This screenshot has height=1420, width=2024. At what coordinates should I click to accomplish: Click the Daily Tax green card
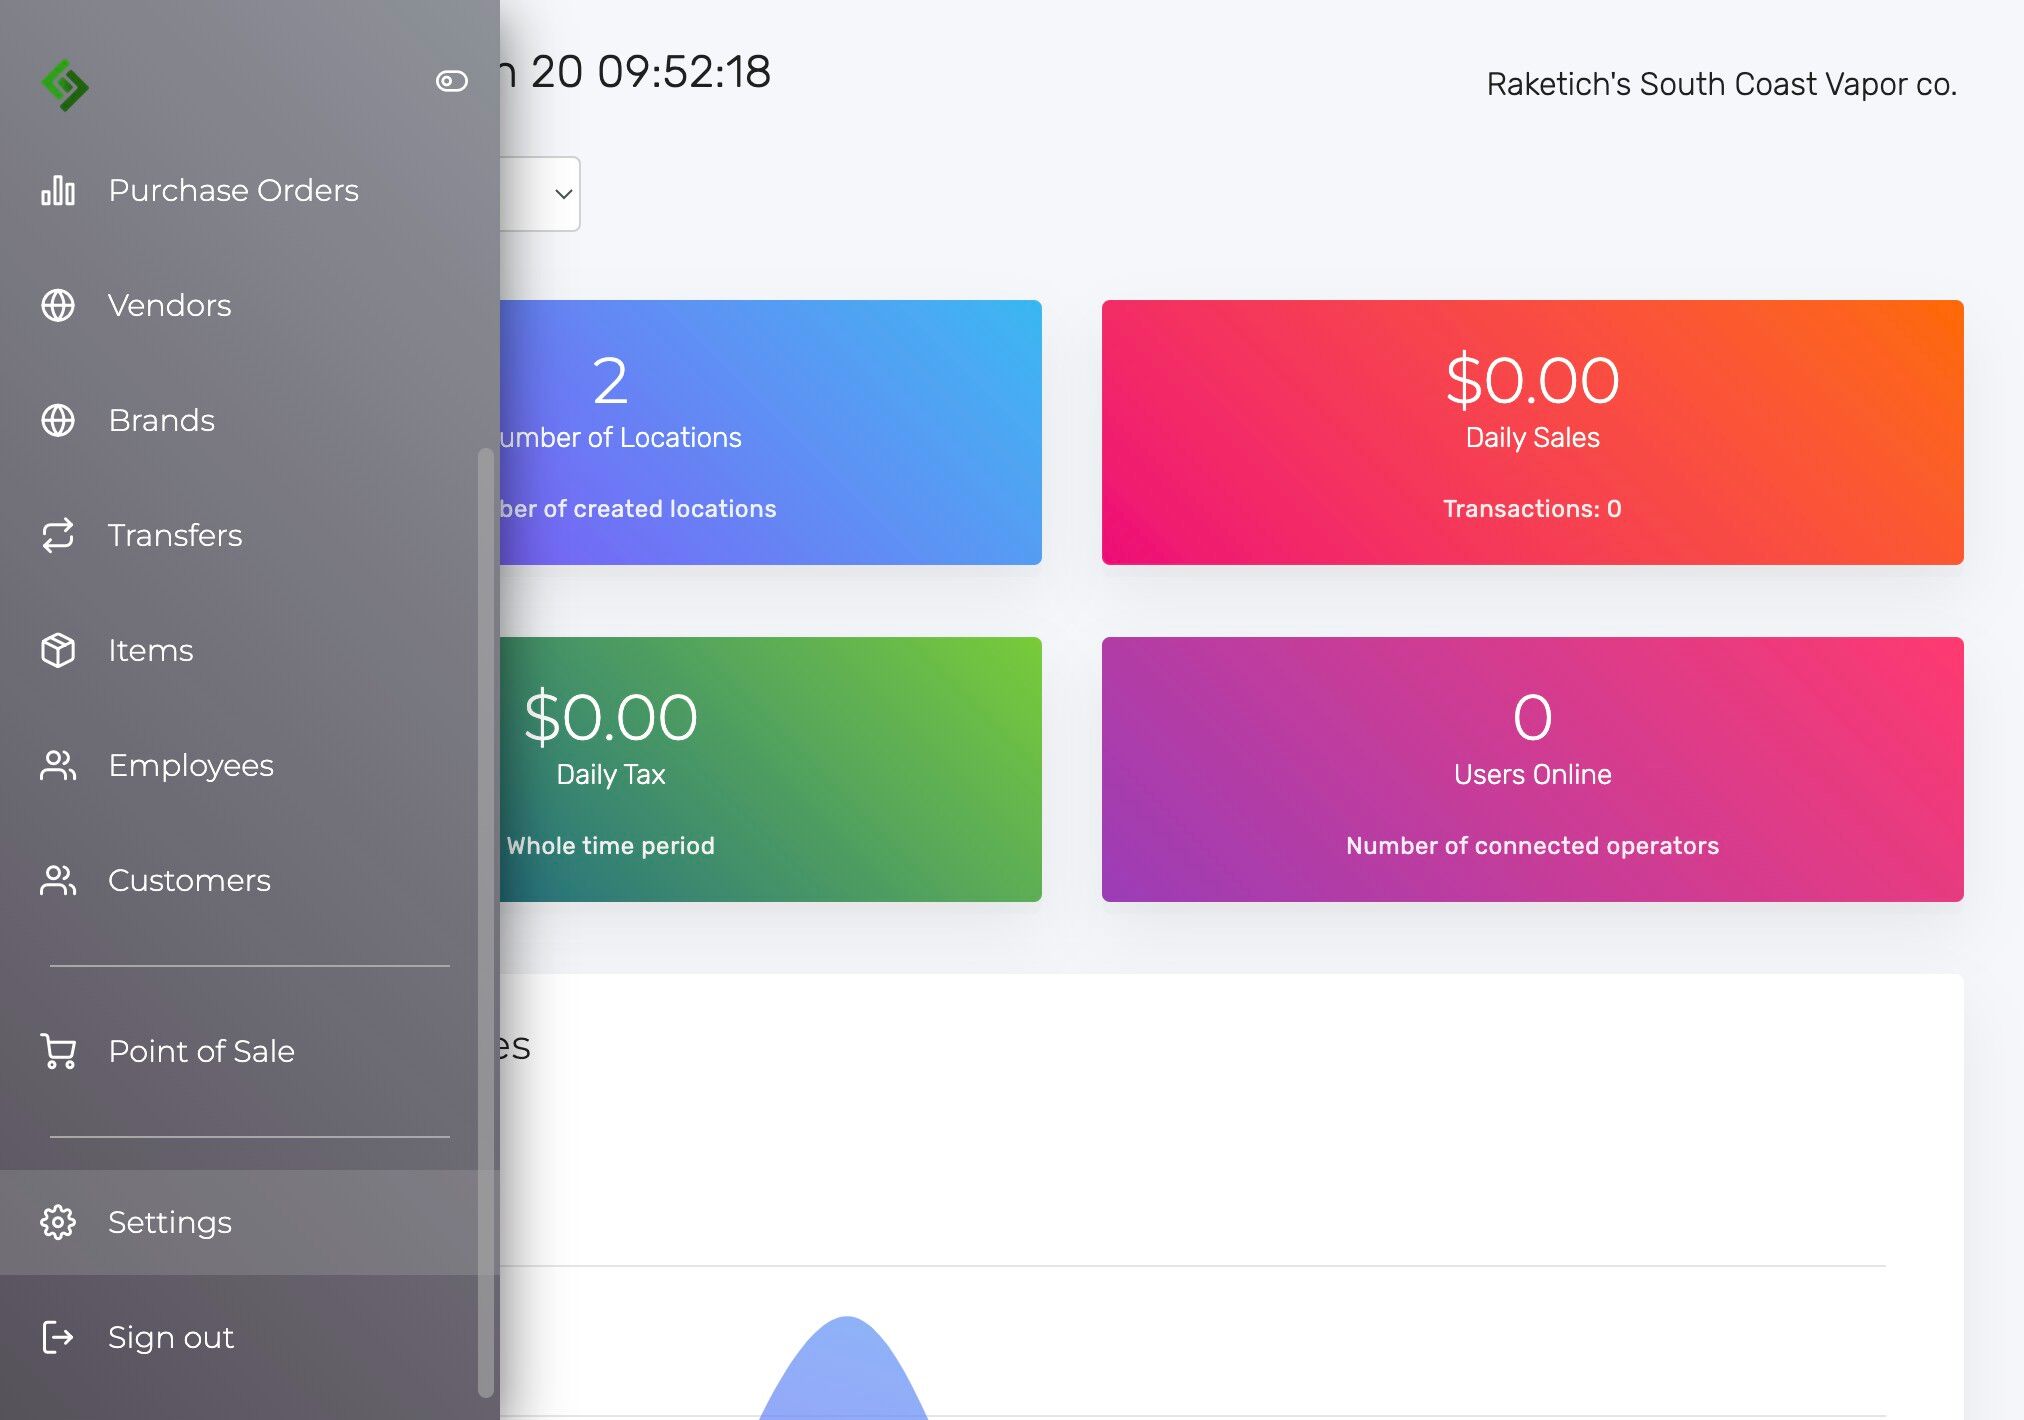click(771, 769)
